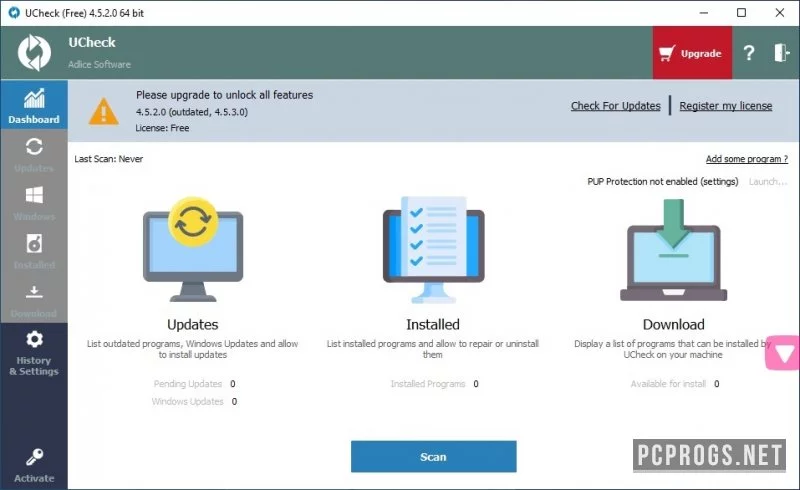Click the exit door icon in header
Screen dimensions: 800x490
[x=781, y=53]
